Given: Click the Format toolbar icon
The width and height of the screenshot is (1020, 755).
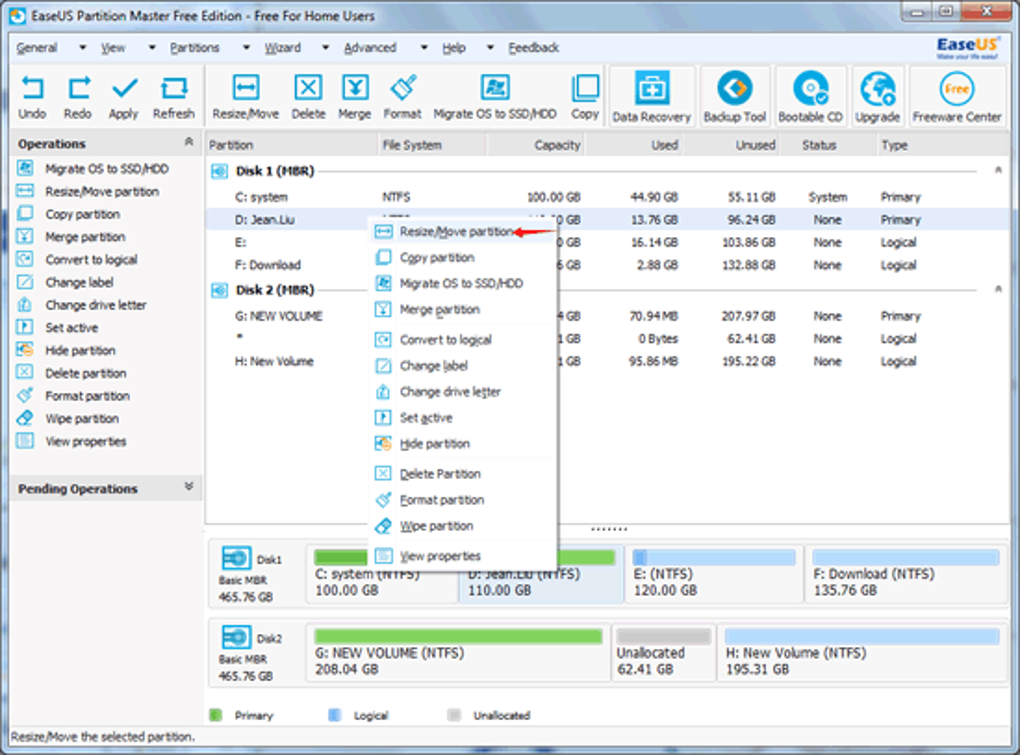Looking at the screenshot, I should tap(403, 98).
